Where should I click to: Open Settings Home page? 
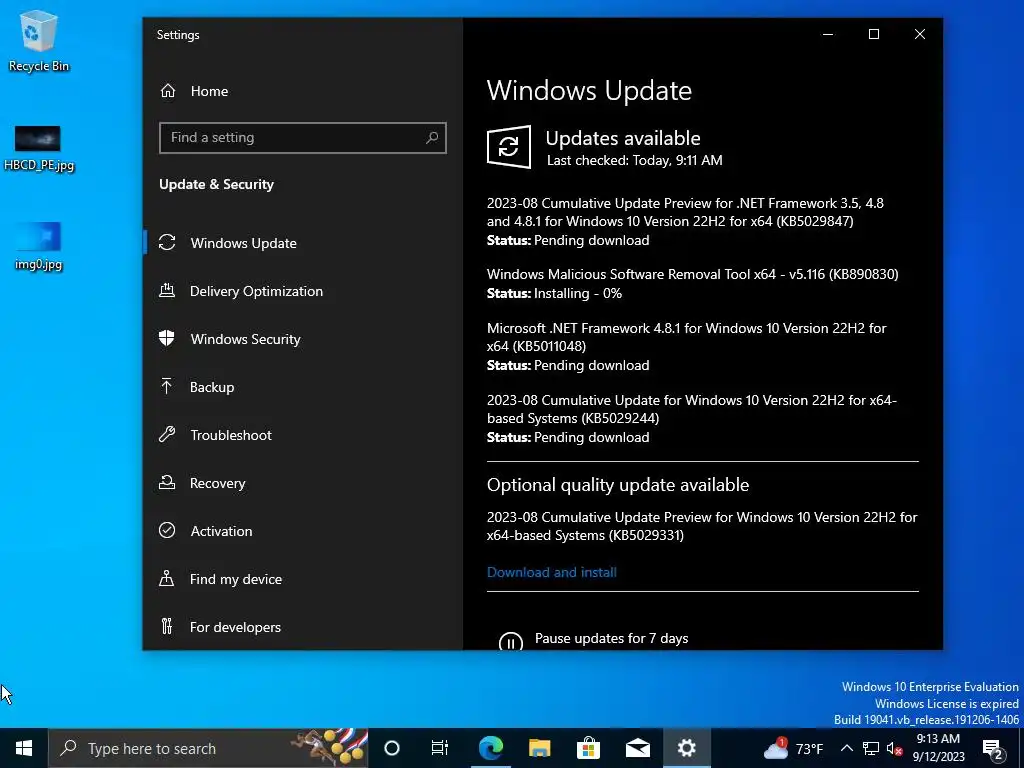click(x=209, y=91)
